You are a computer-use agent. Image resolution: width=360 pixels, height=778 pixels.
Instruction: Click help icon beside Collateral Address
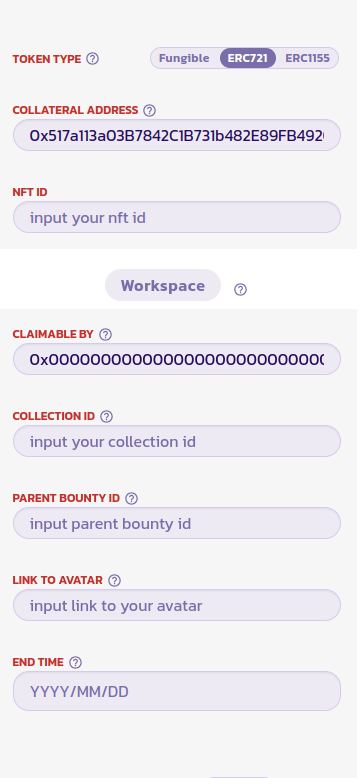pyautogui.click(x=149, y=110)
